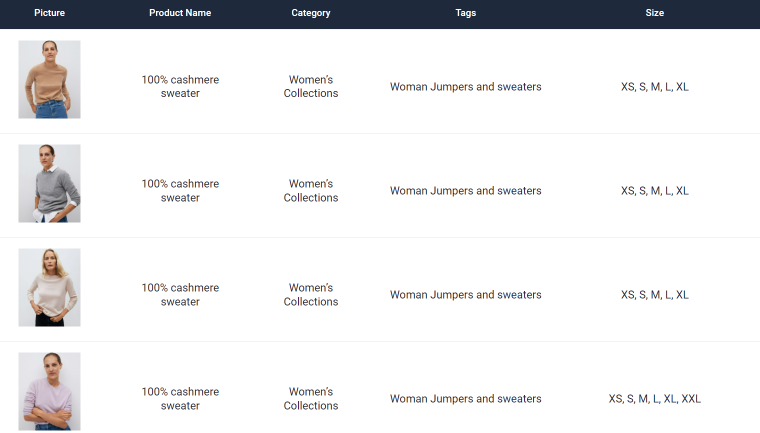Screen dimensions: 760x433
Task: Sort by the Tags column header
Action: (x=466, y=13)
